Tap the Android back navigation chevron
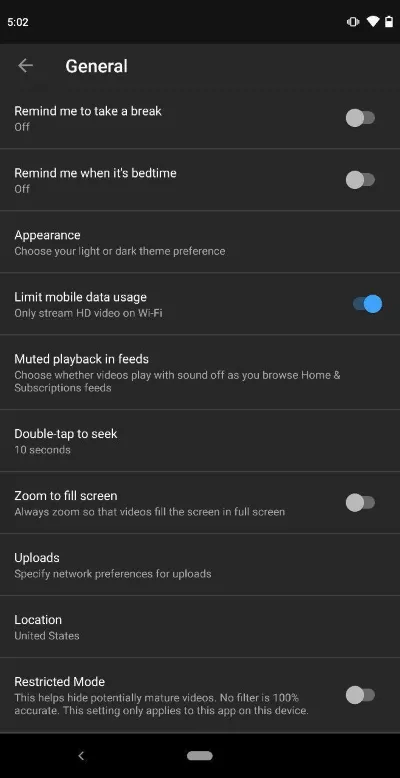This screenshot has width=400, height=778. 81,756
